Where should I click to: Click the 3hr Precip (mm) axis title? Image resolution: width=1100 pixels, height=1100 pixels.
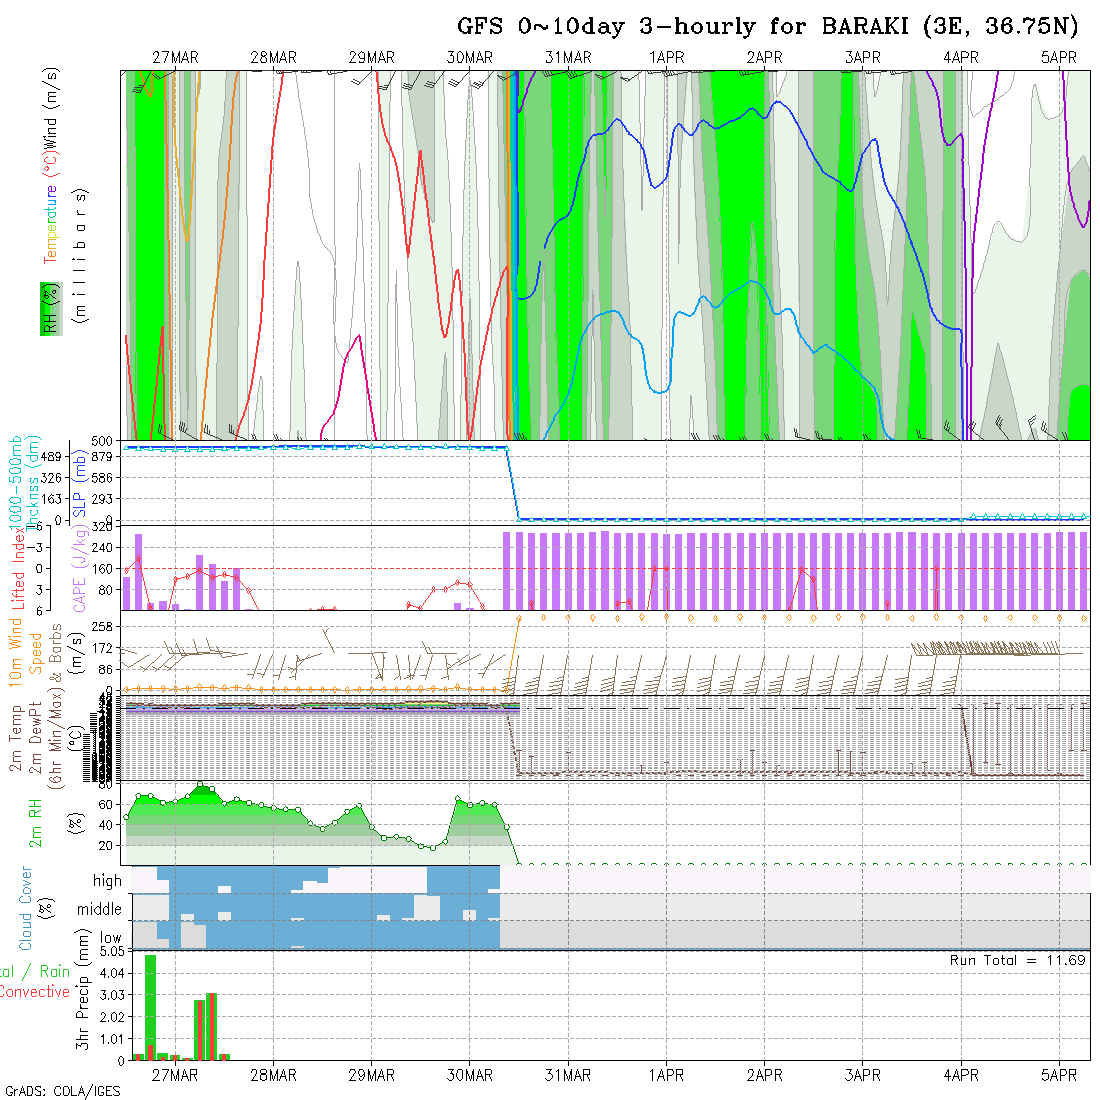coord(83,989)
